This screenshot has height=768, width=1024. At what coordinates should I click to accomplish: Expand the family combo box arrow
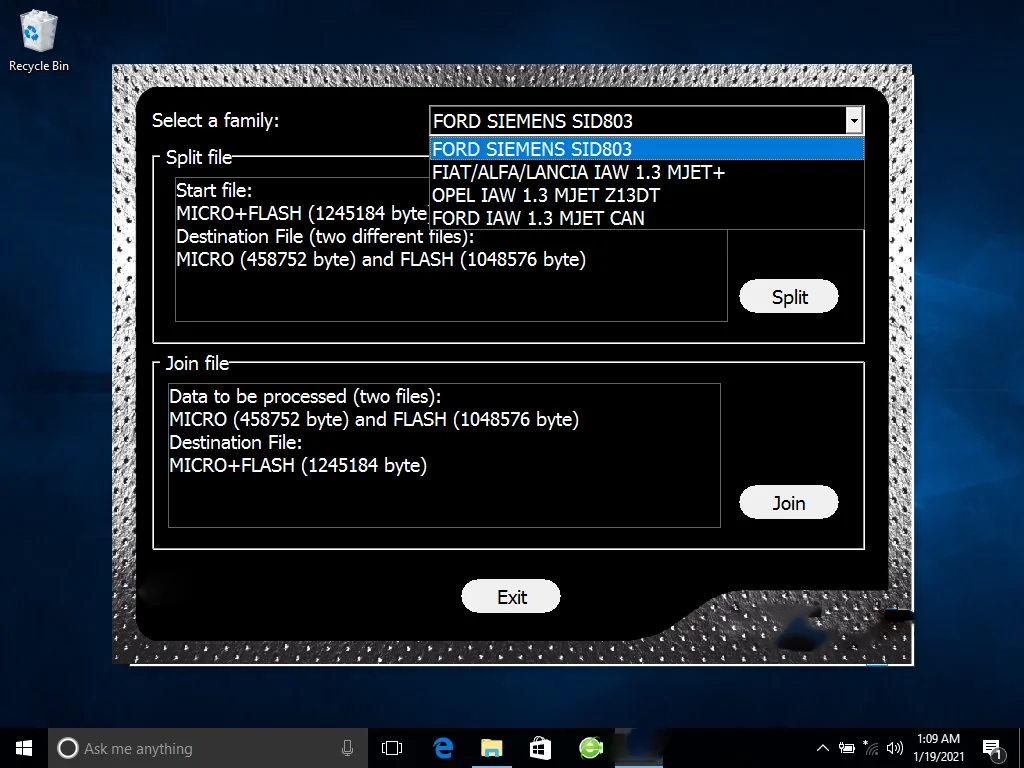click(x=854, y=121)
